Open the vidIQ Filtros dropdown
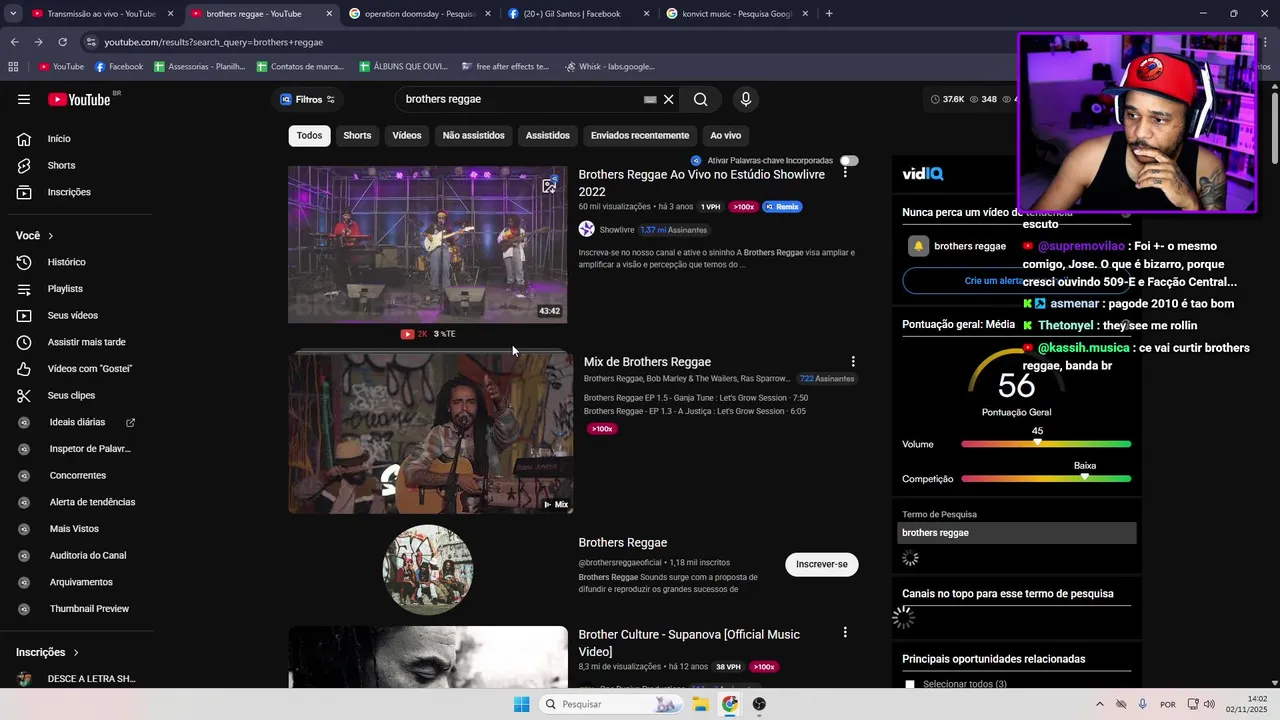 pyautogui.click(x=308, y=99)
